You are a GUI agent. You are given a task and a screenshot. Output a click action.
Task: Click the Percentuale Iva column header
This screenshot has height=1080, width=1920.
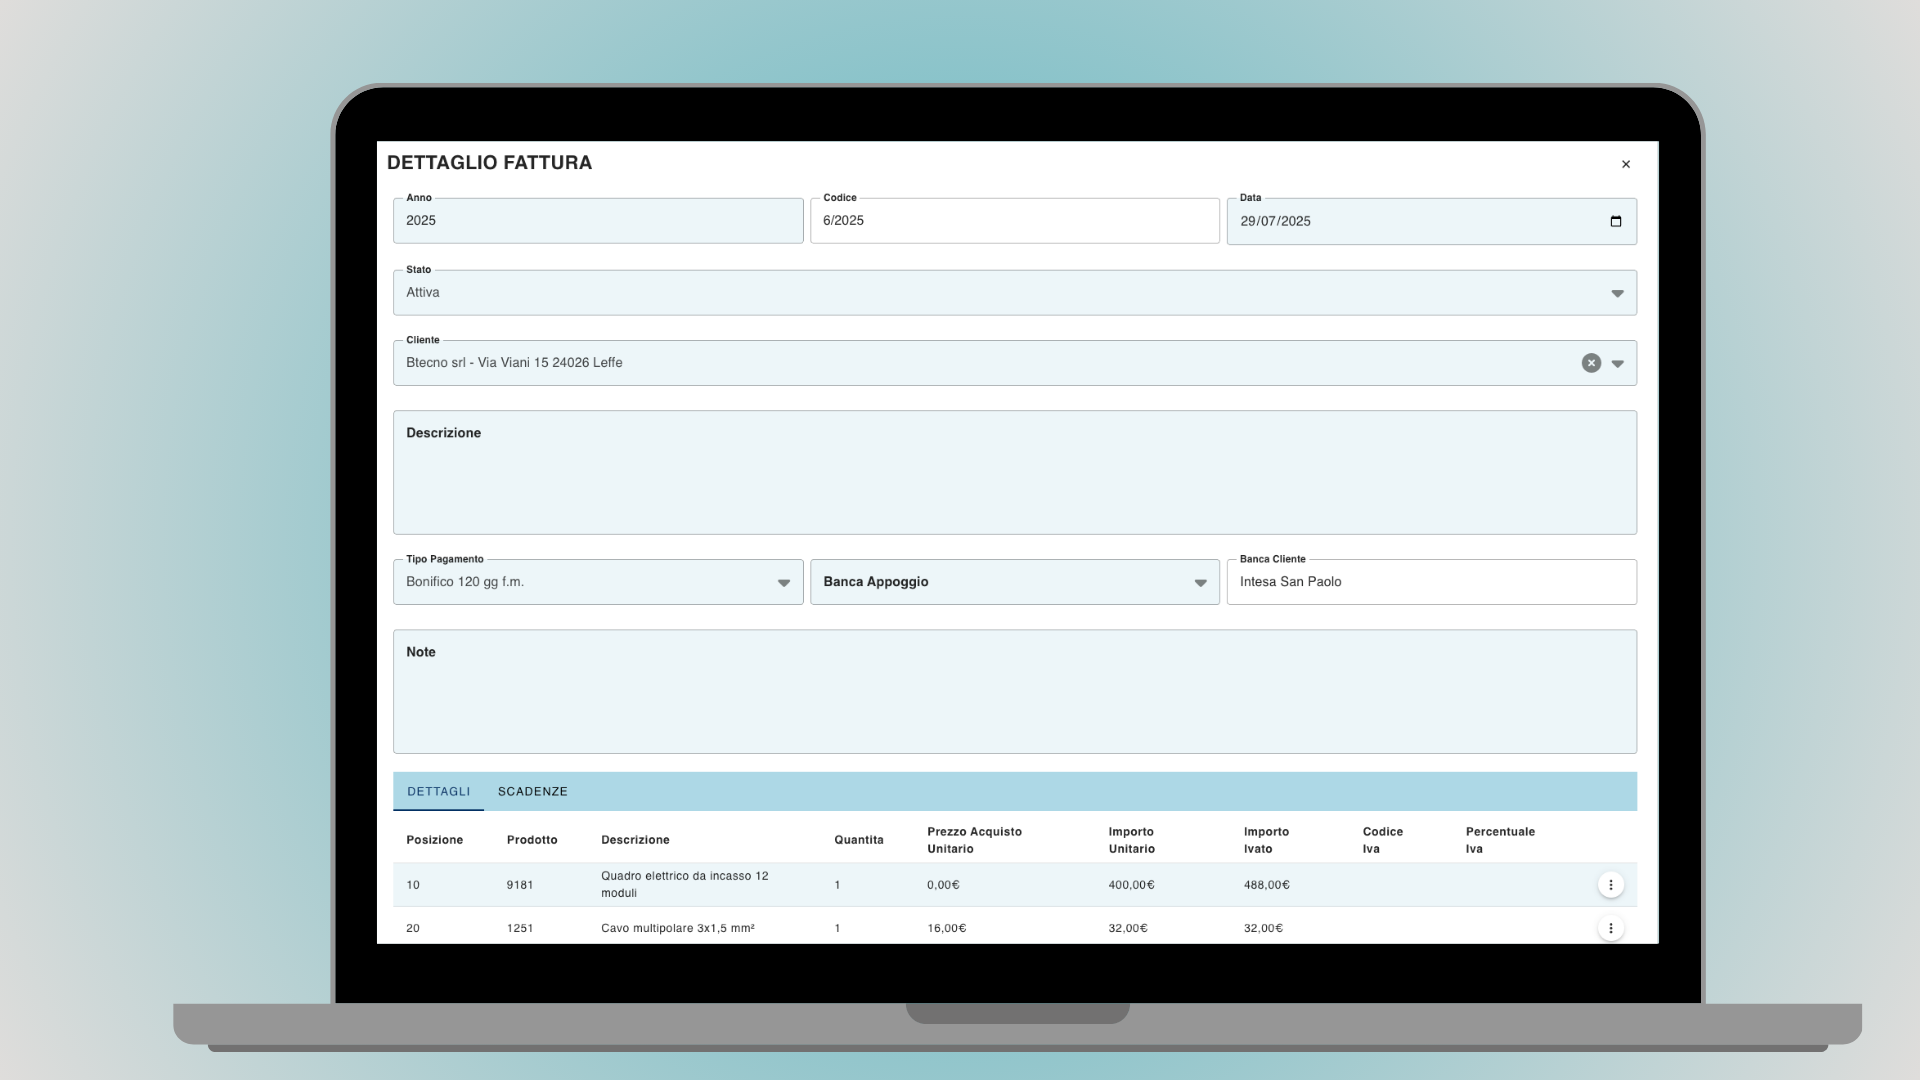pyautogui.click(x=1500, y=840)
